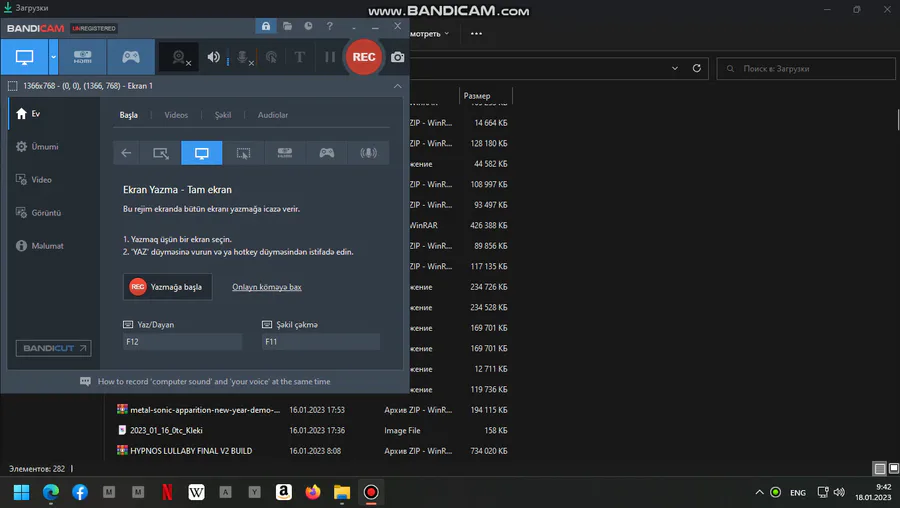Viewport: 900px width, 508px height.
Task: Select fullscreen mode icon in mode selector row
Action: (x=201, y=153)
